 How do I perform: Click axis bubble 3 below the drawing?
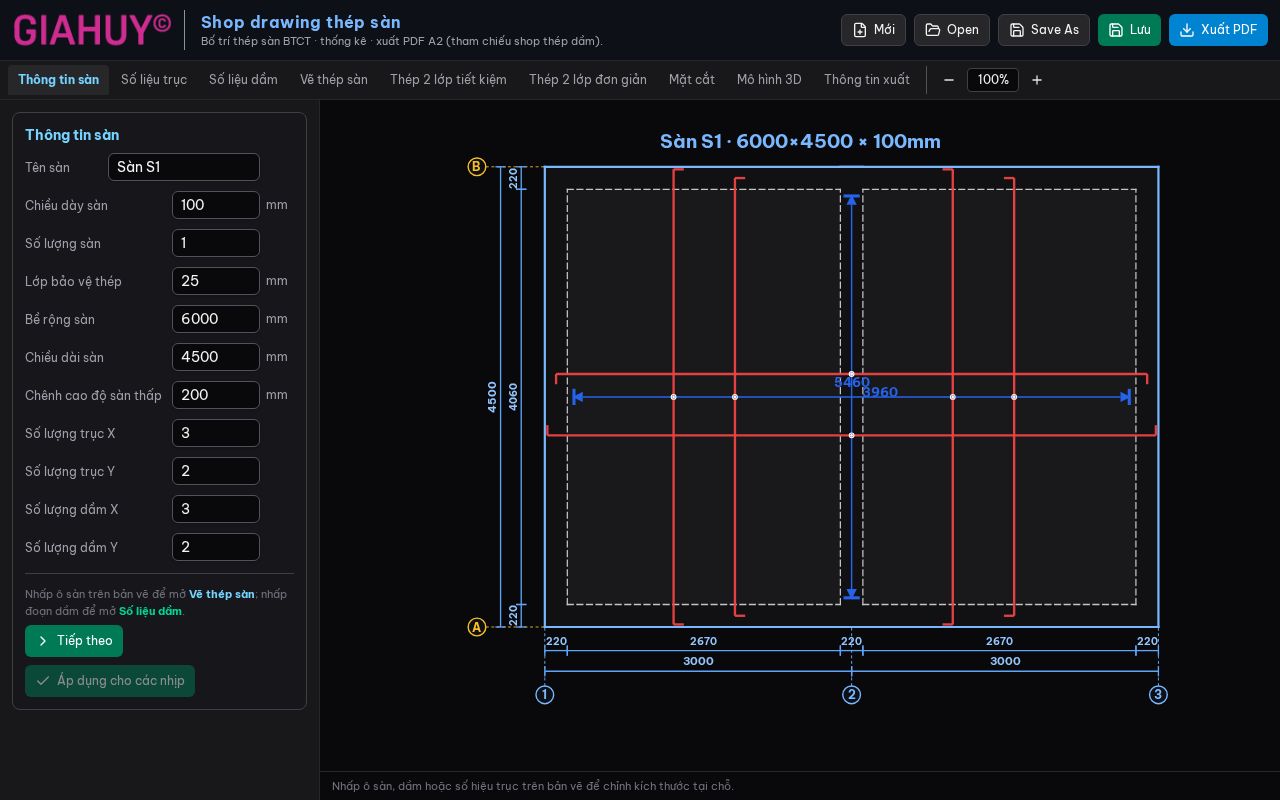[x=1158, y=695]
